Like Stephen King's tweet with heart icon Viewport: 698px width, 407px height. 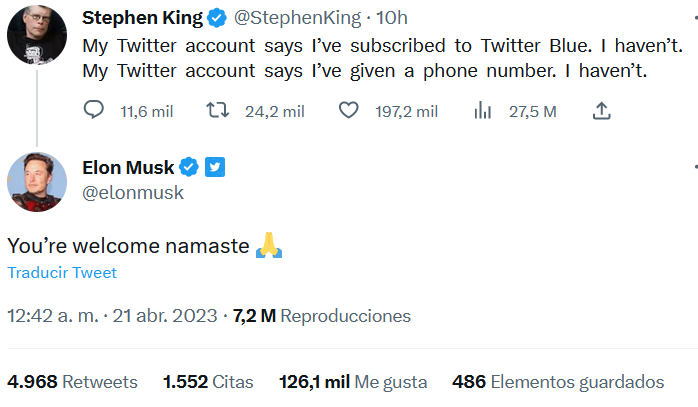point(348,111)
